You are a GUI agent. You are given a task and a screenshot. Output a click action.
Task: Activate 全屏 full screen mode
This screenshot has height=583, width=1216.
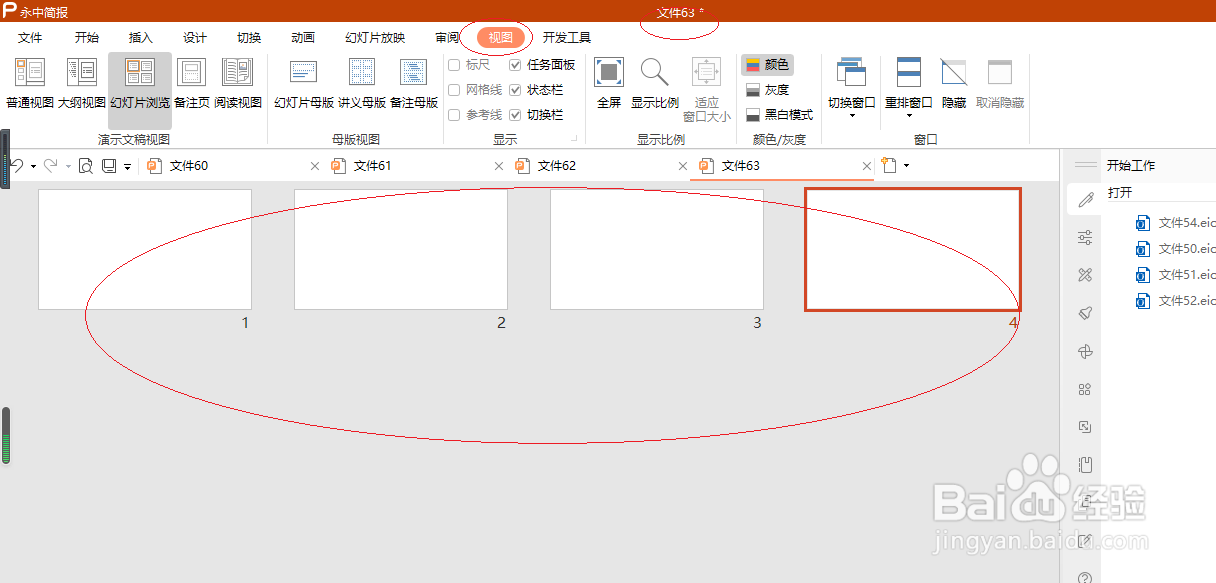point(608,85)
